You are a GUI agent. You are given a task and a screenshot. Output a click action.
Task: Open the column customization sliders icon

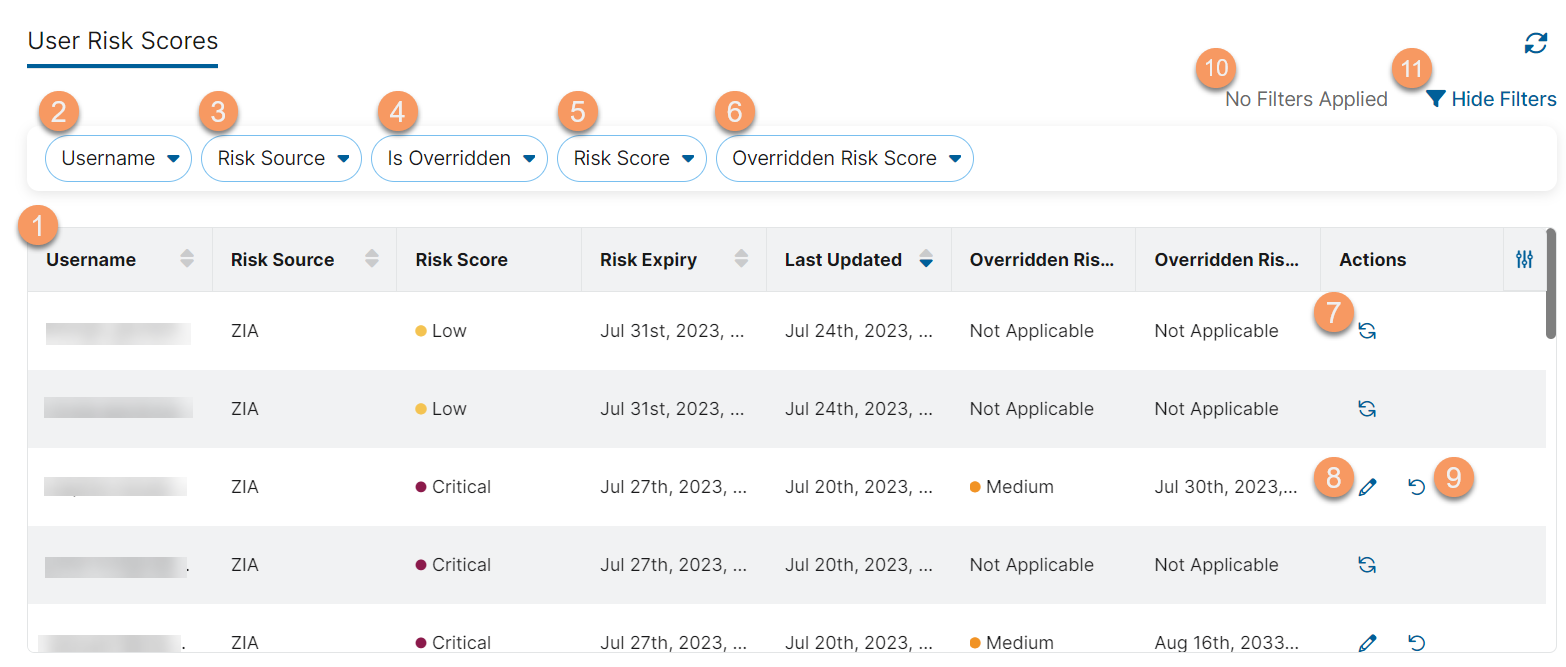point(1524,259)
